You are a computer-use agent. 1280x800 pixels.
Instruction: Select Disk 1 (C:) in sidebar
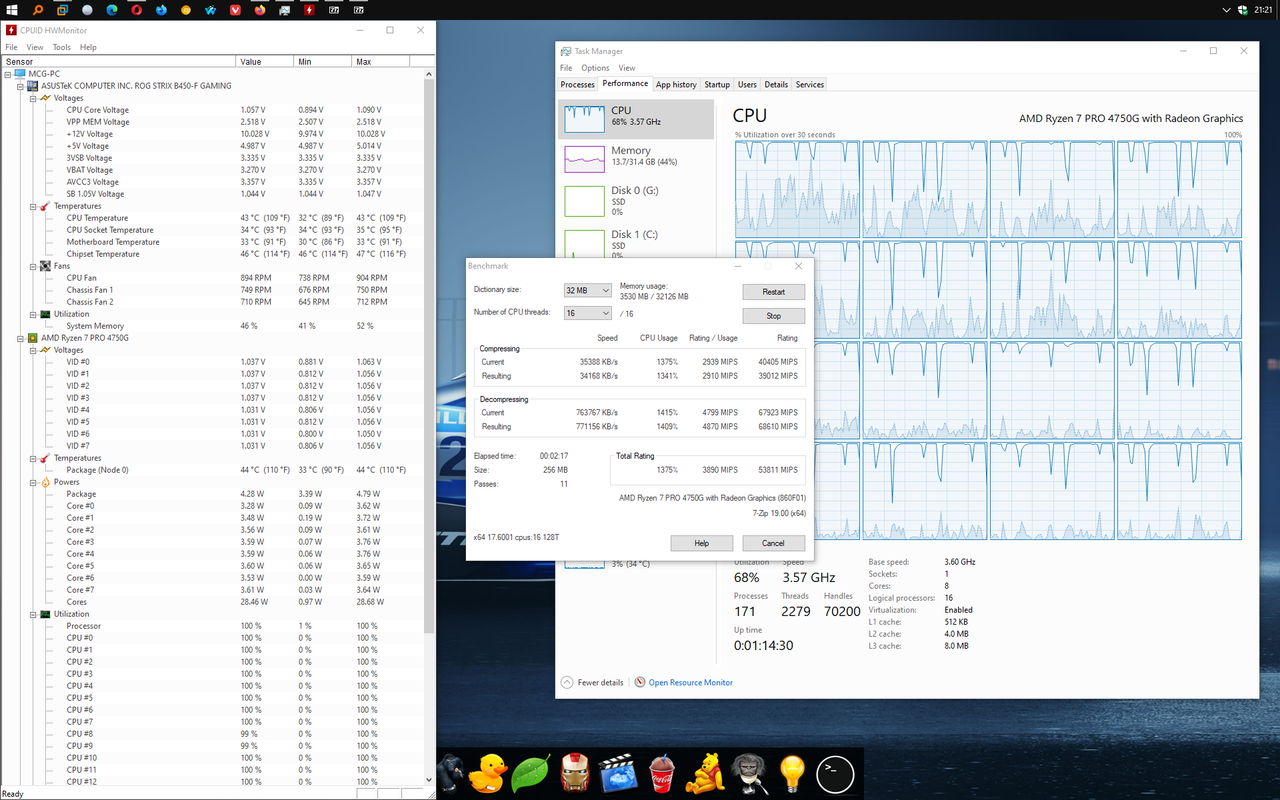pos(636,240)
